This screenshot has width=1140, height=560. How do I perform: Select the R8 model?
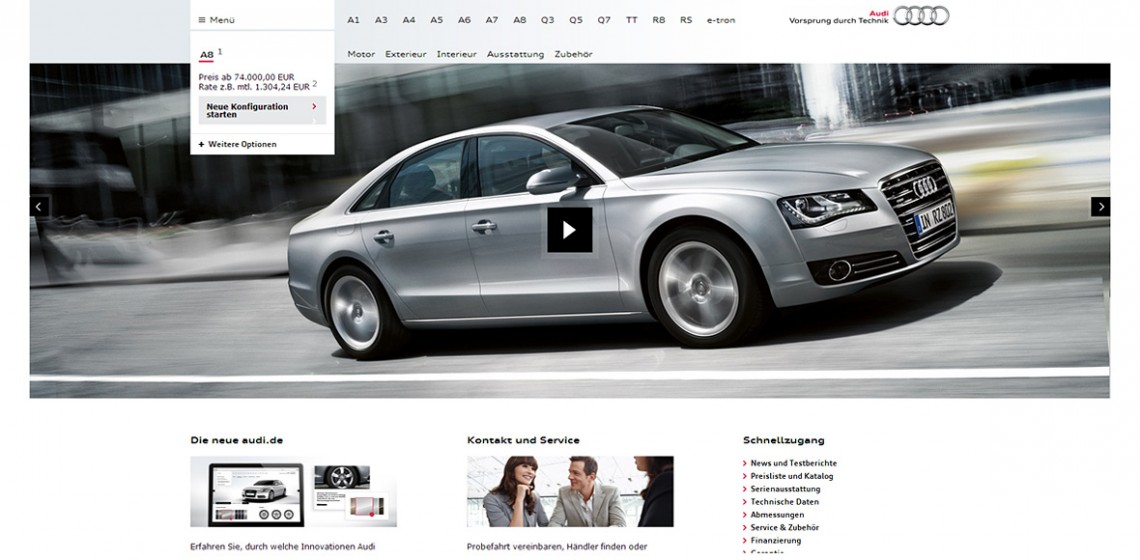(x=659, y=20)
